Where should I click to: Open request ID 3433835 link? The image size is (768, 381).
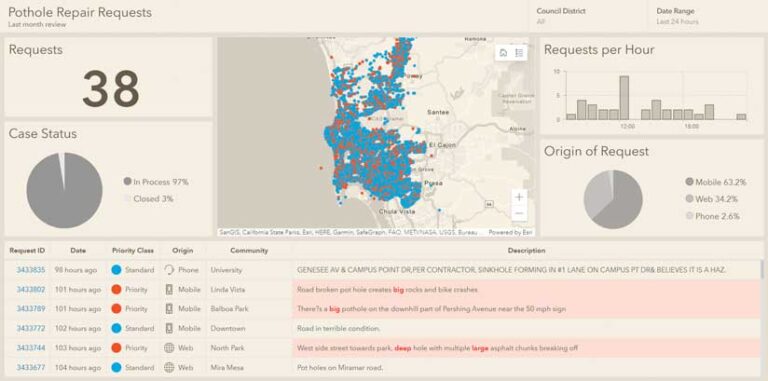[x=31, y=270]
